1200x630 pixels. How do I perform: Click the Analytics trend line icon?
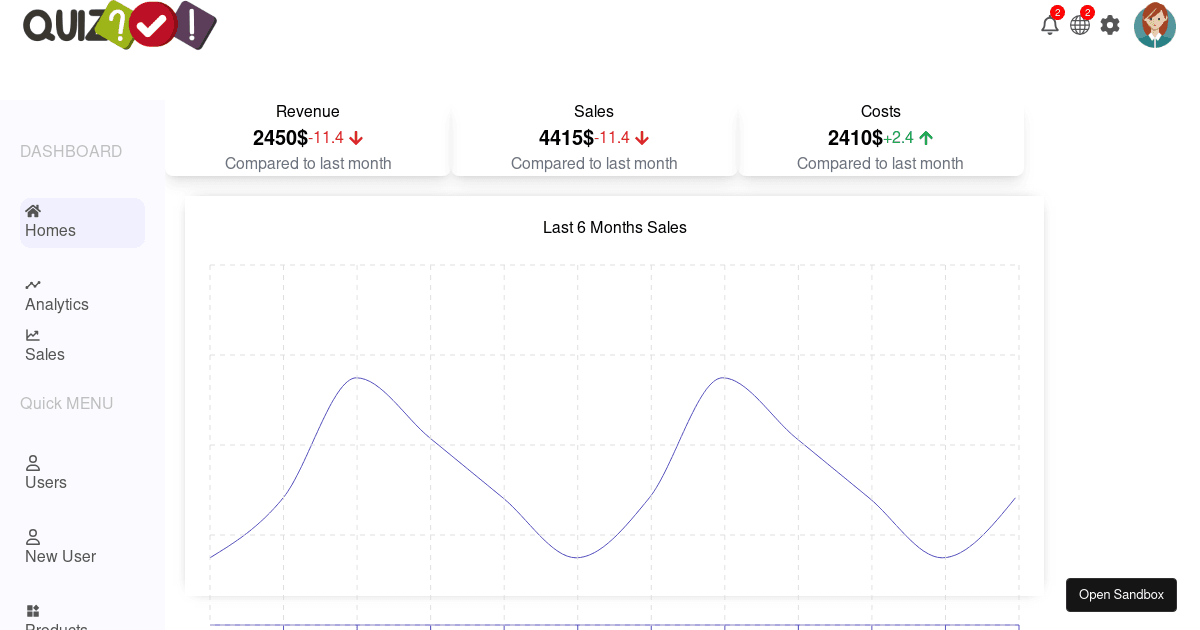coord(33,285)
